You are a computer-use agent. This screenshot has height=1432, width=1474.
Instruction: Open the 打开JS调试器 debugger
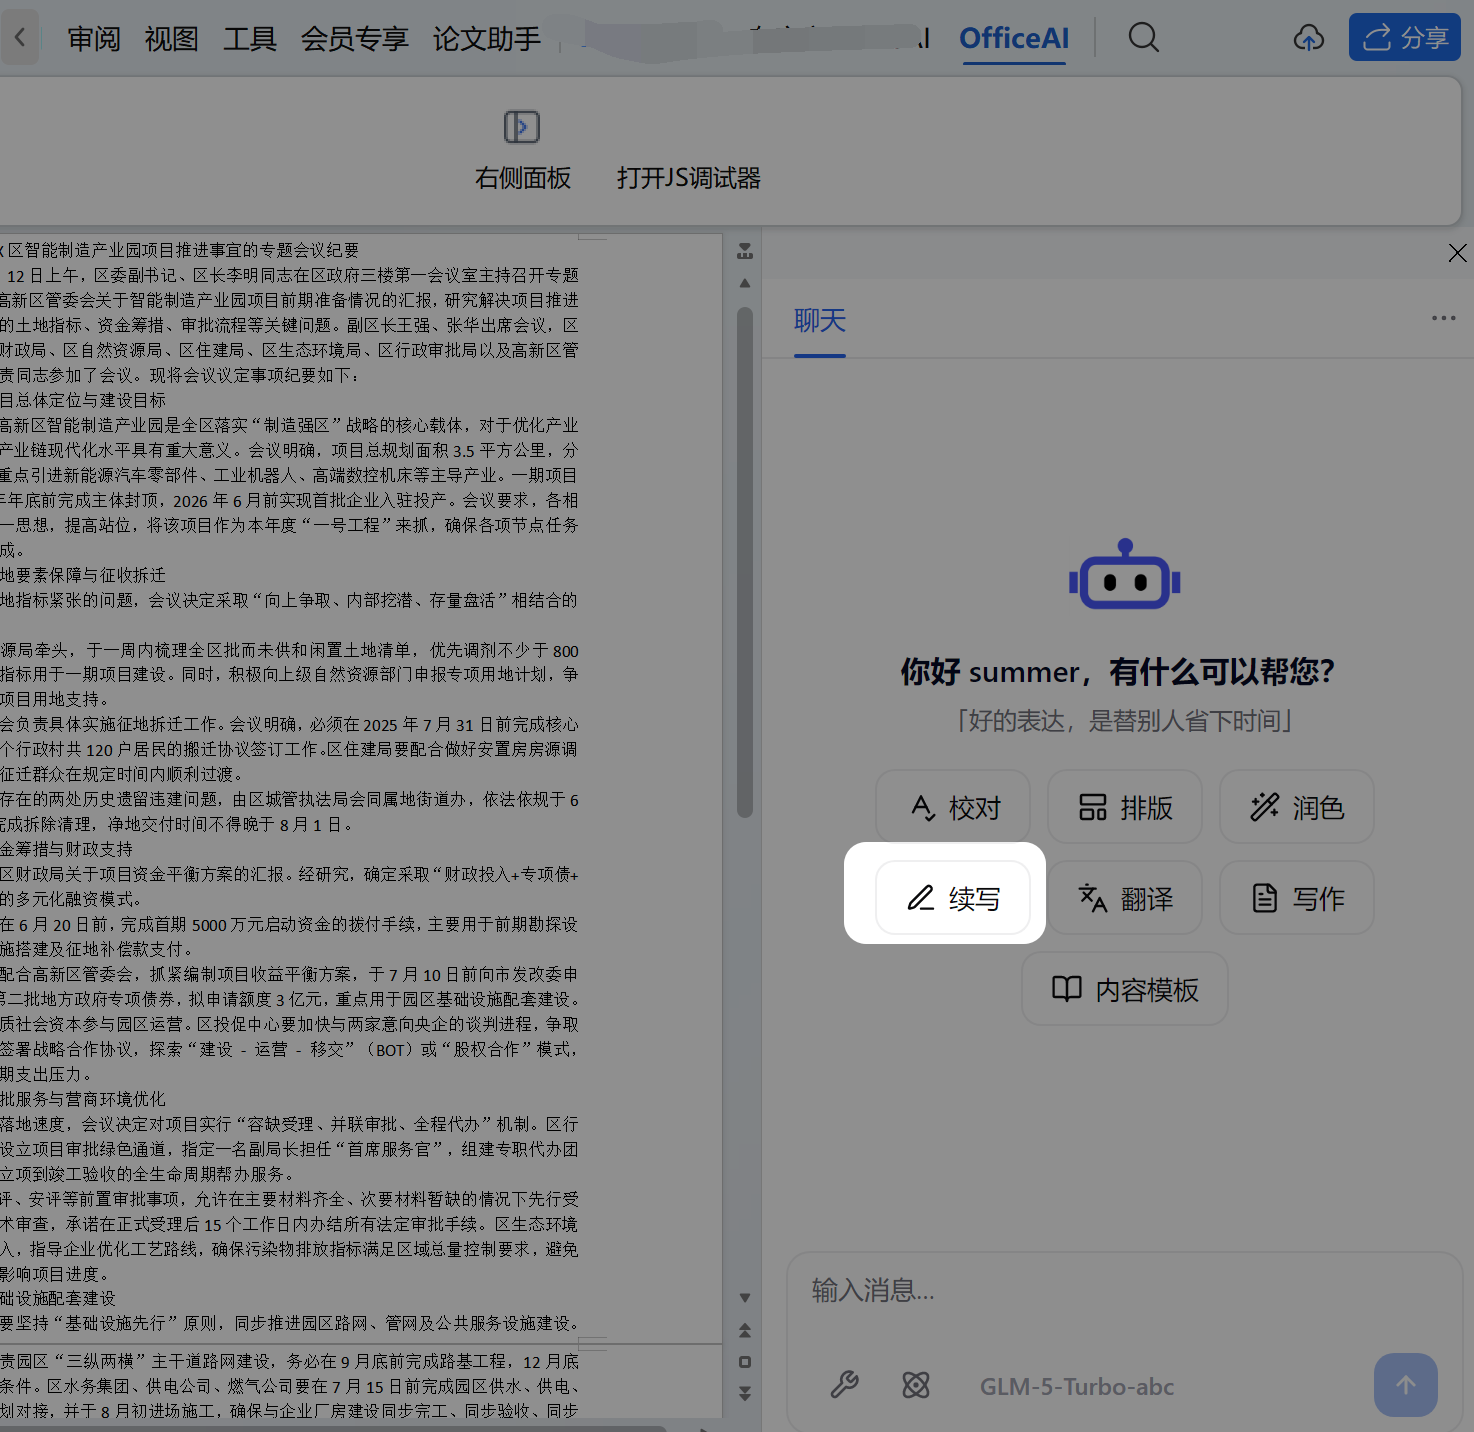coord(688,178)
